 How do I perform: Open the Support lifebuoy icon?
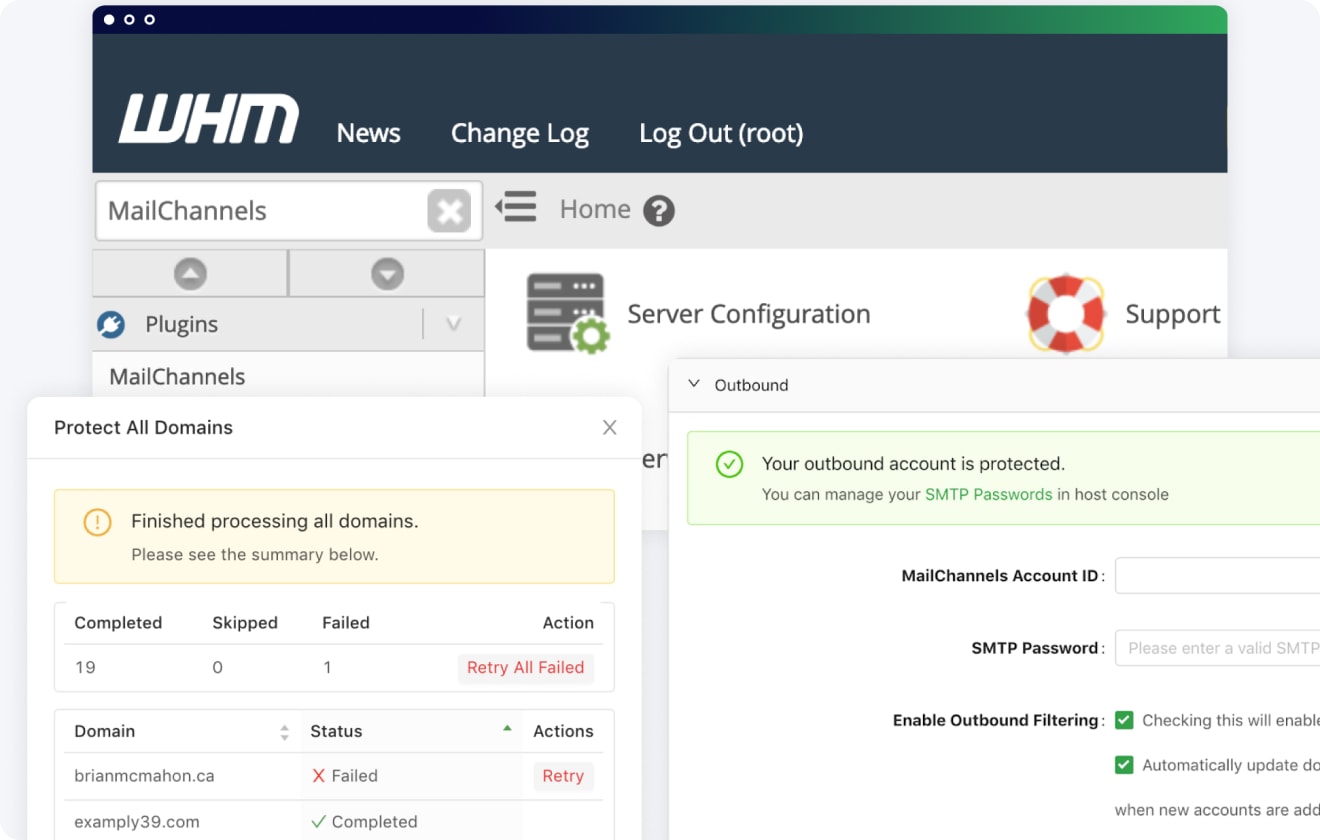pos(1065,313)
